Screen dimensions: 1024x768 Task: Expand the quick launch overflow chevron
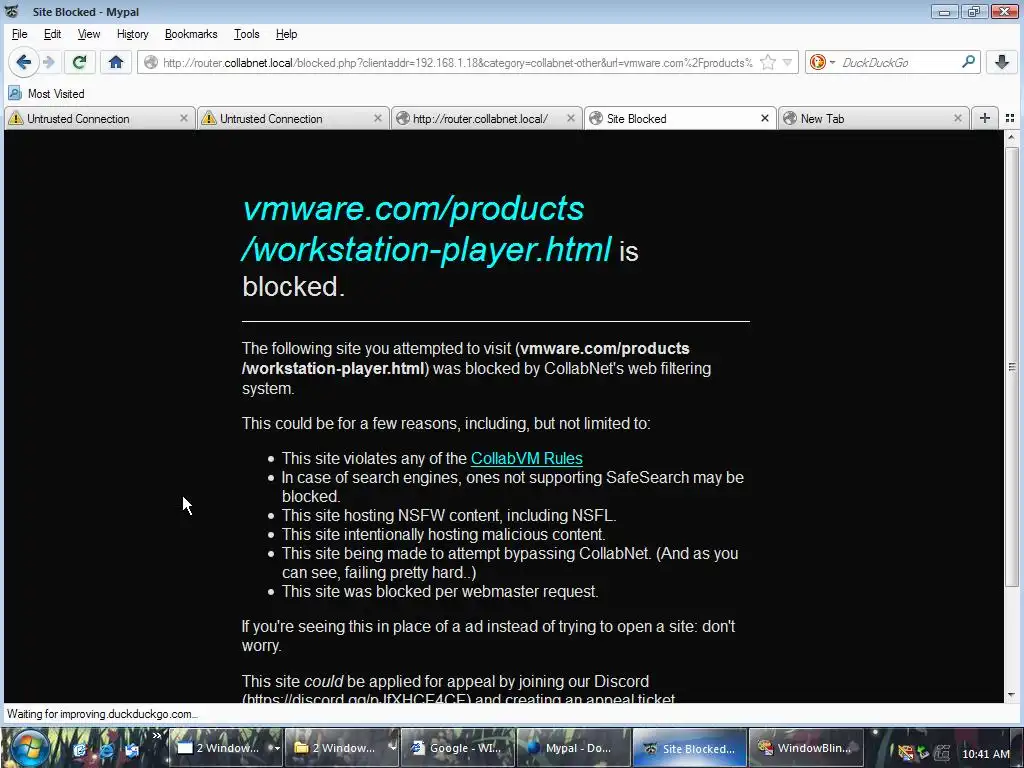pos(157,736)
